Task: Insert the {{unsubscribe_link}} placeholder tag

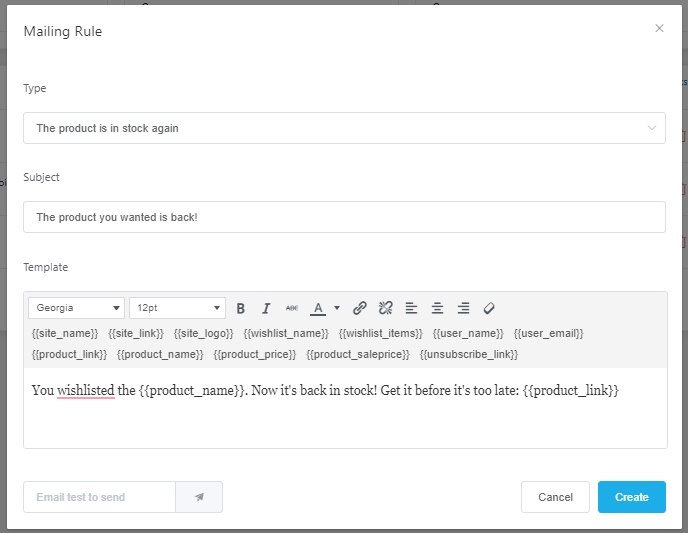Action: 469,354
